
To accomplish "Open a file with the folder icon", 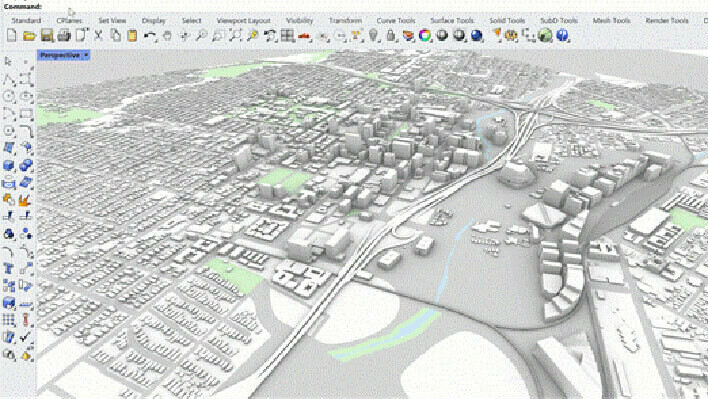I will (29, 35).
